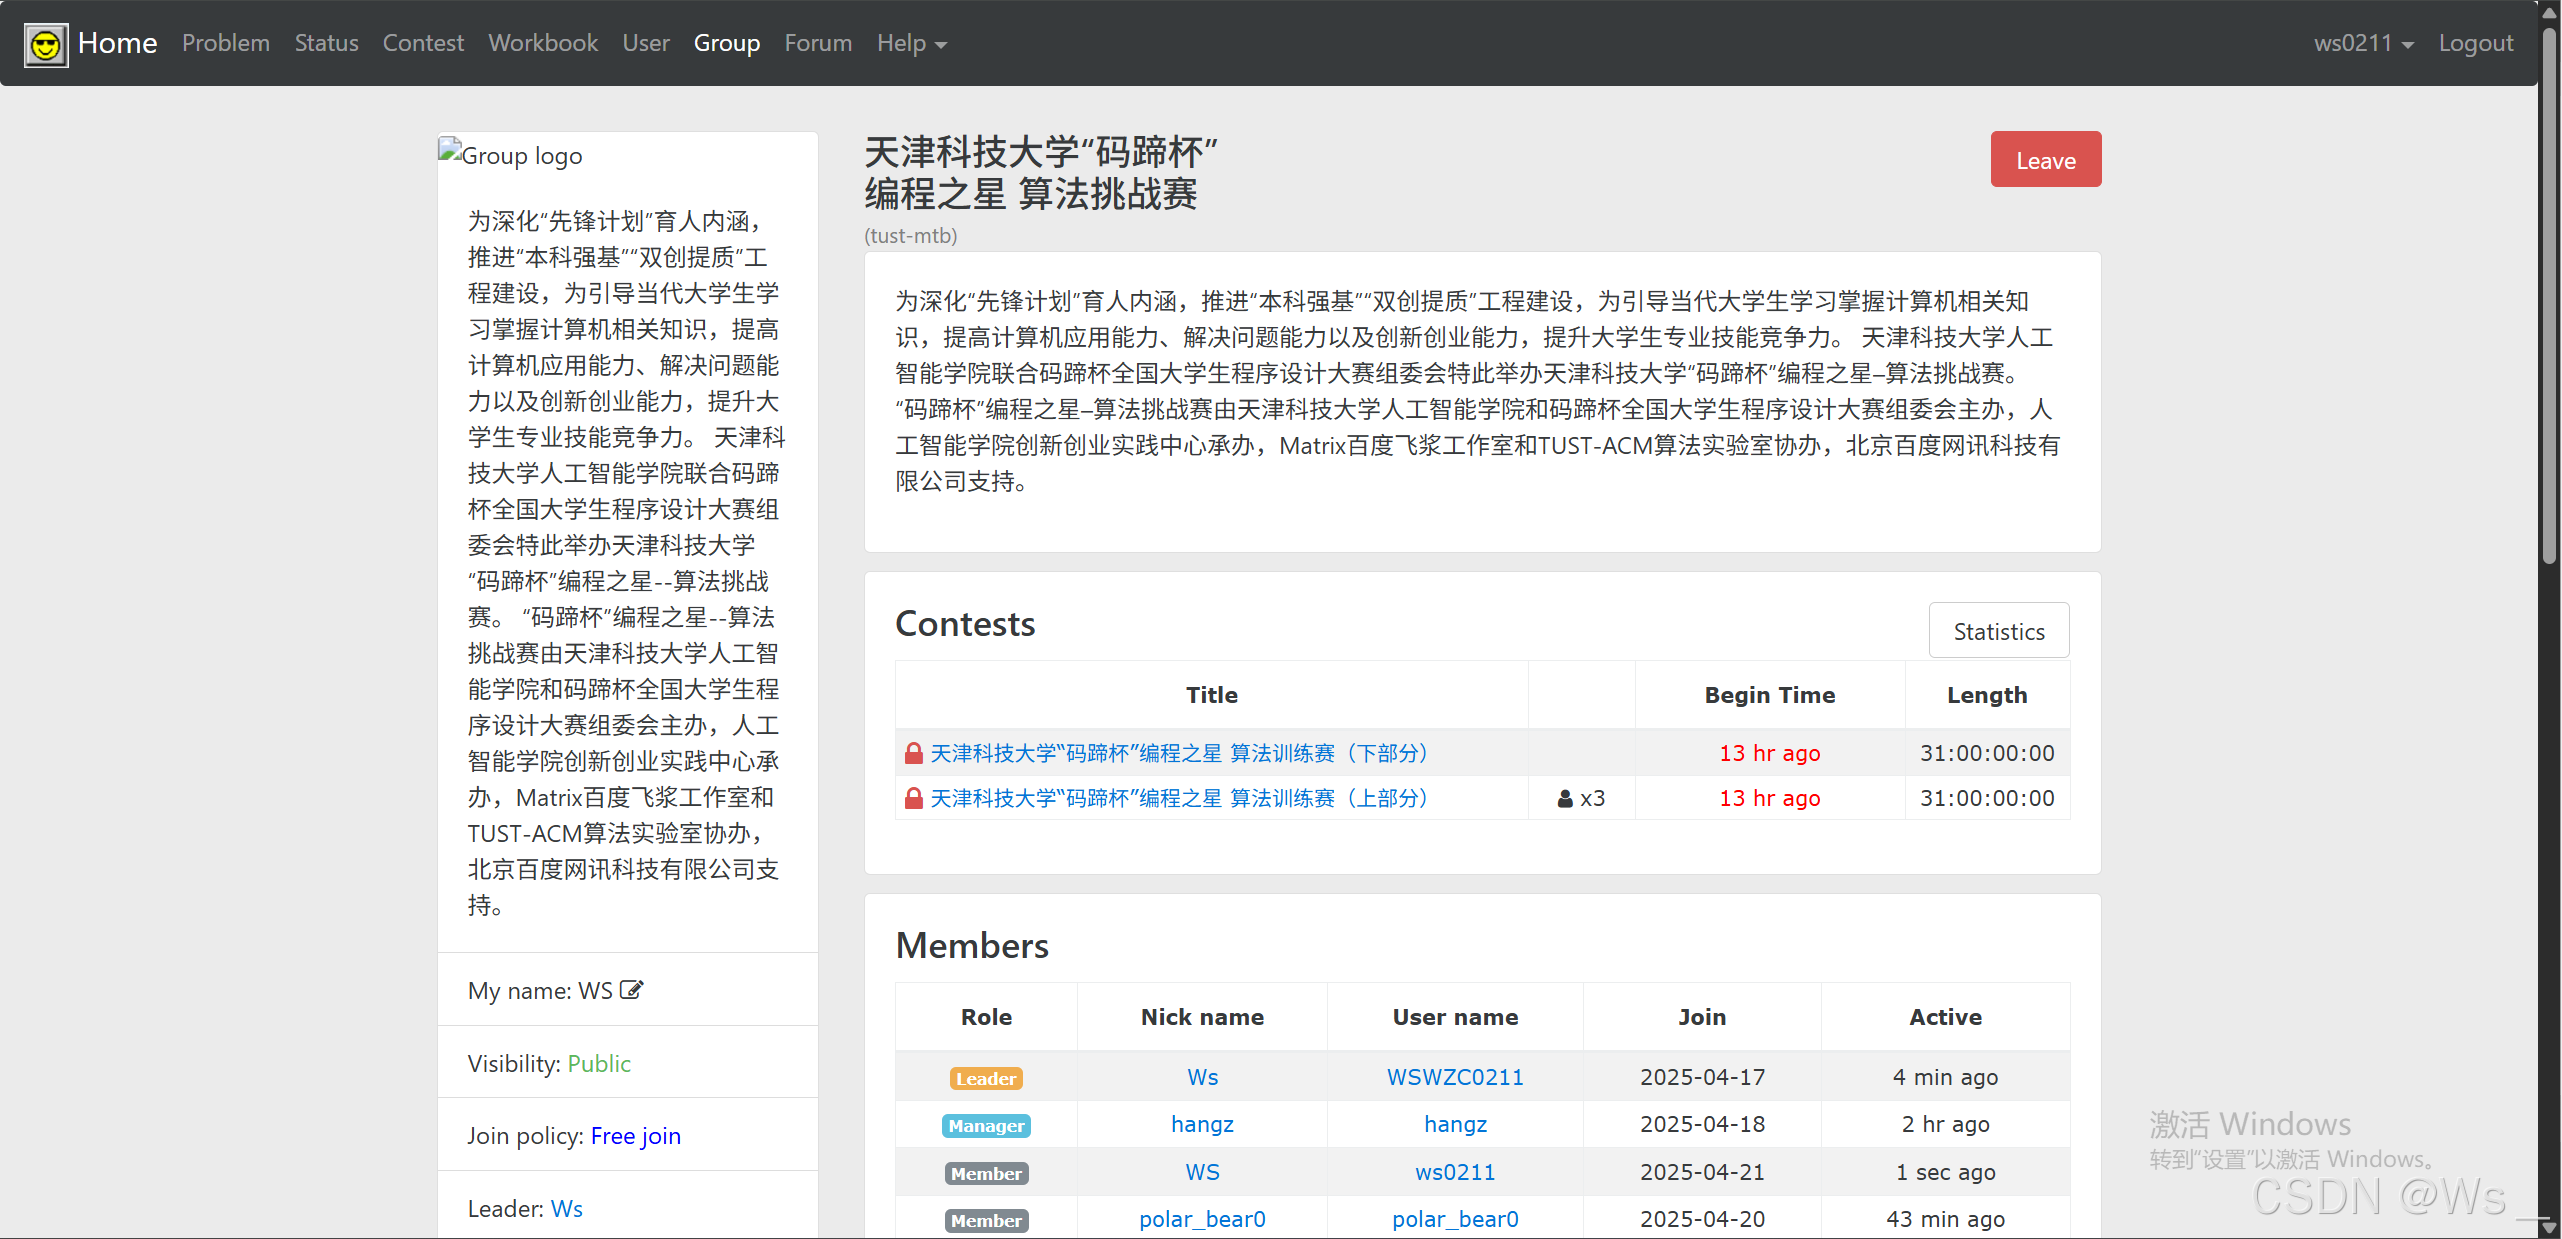Screen dimensions: 2562x1239
Task: Open the 算法训练赛（上部分）contest link
Action: point(1180,798)
